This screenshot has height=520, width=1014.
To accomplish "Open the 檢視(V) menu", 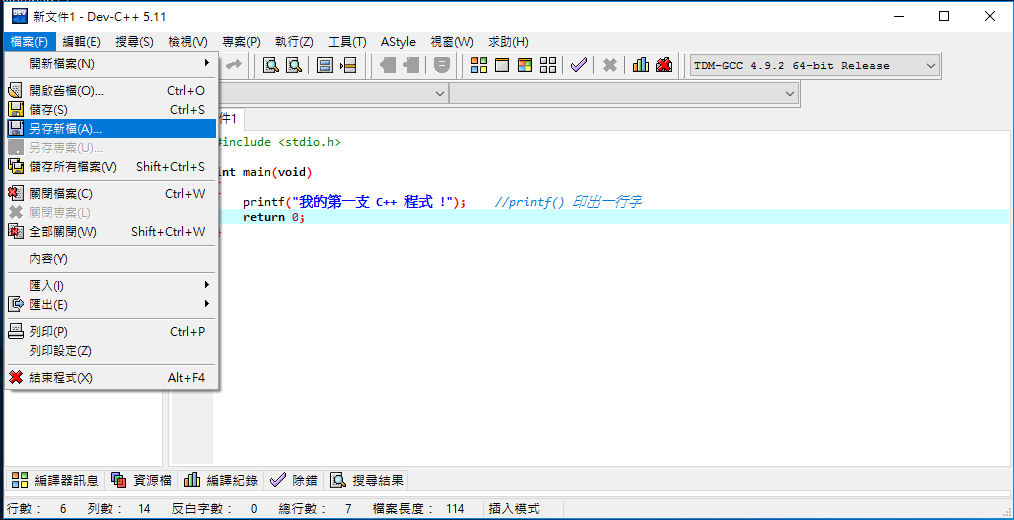I will click(188, 42).
